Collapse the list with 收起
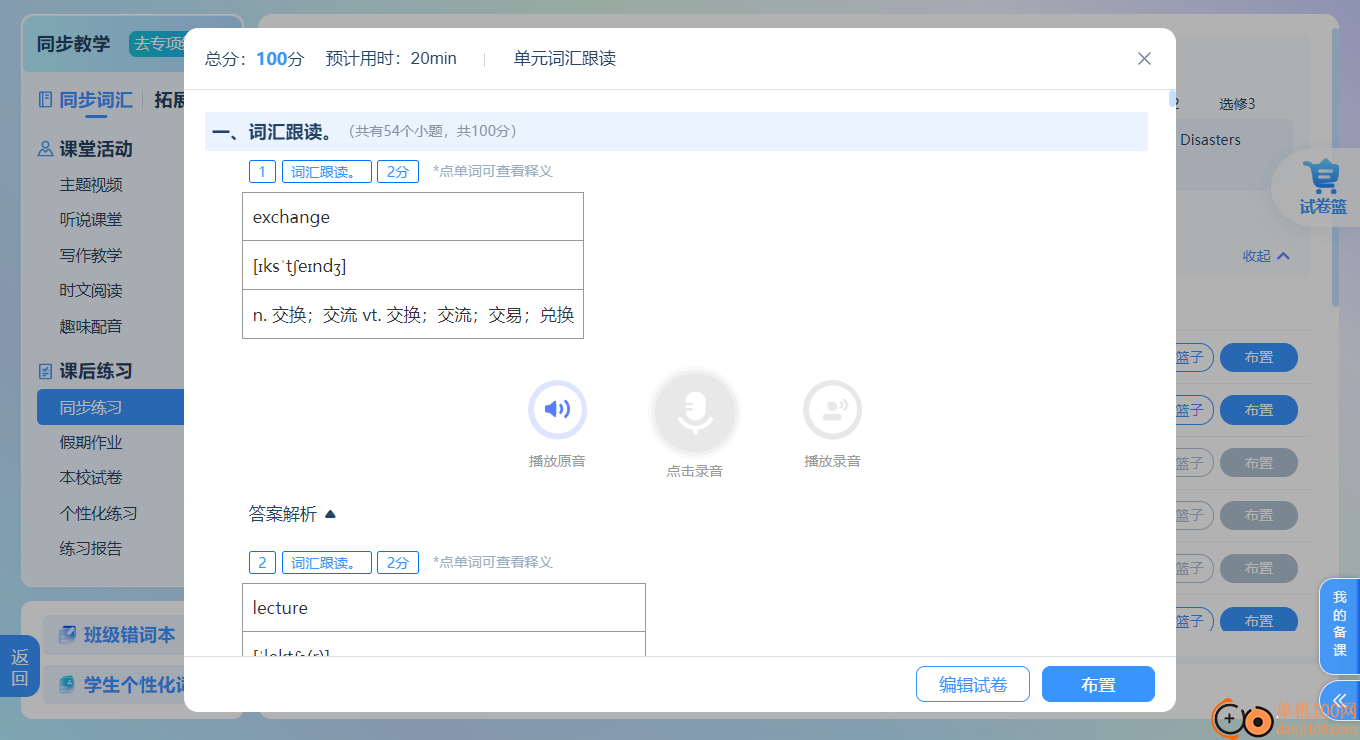The height and width of the screenshot is (740, 1360). pyautogui.click(x=1266, y=256)
